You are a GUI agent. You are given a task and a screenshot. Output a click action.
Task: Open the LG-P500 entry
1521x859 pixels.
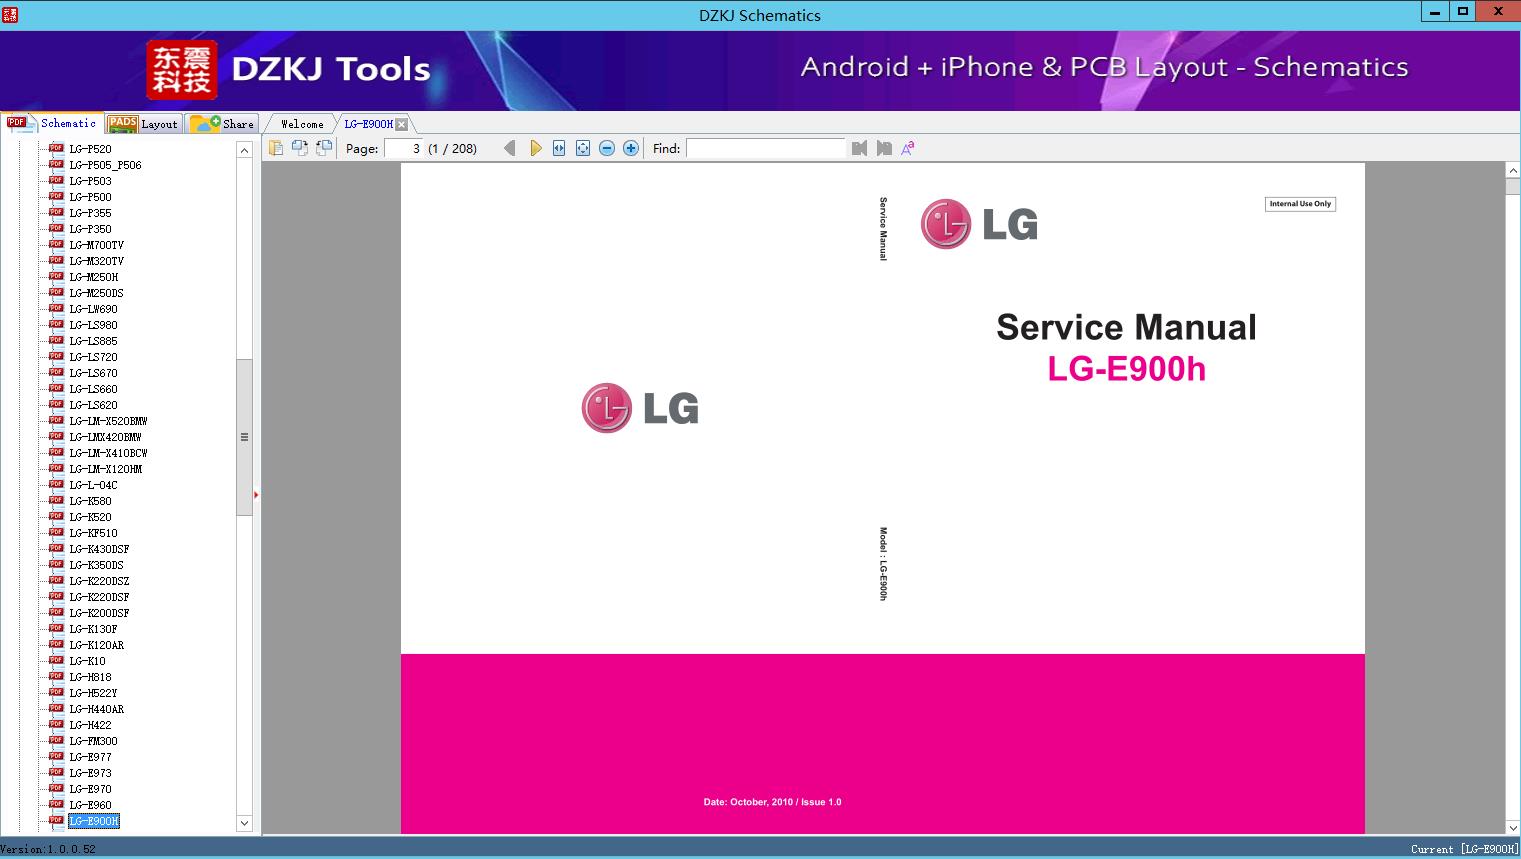pyautogui.click(x=90, y=197)
